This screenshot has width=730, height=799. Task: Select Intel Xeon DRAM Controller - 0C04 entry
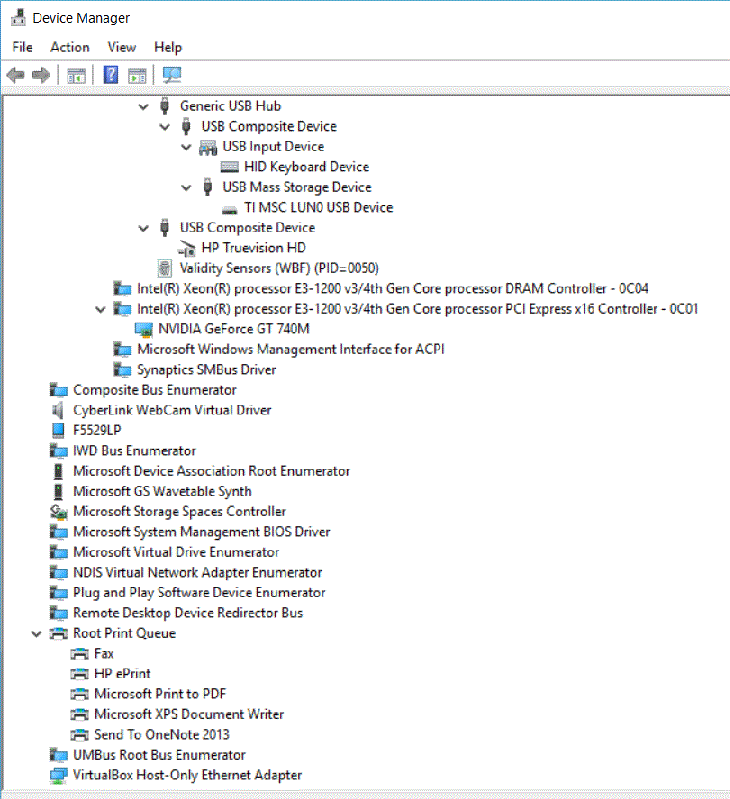tap(393, 288)
